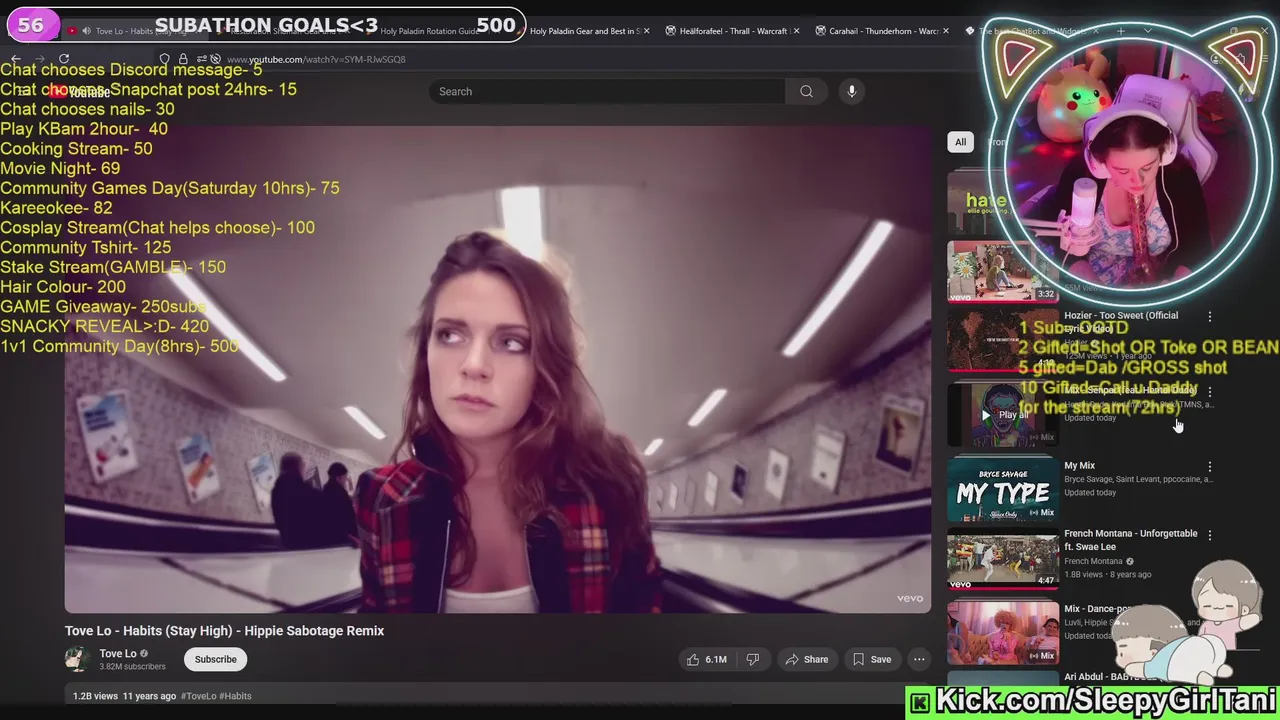Like the Tove Lo video
Screen dimensions: 1280x720
tap(706, 659)
